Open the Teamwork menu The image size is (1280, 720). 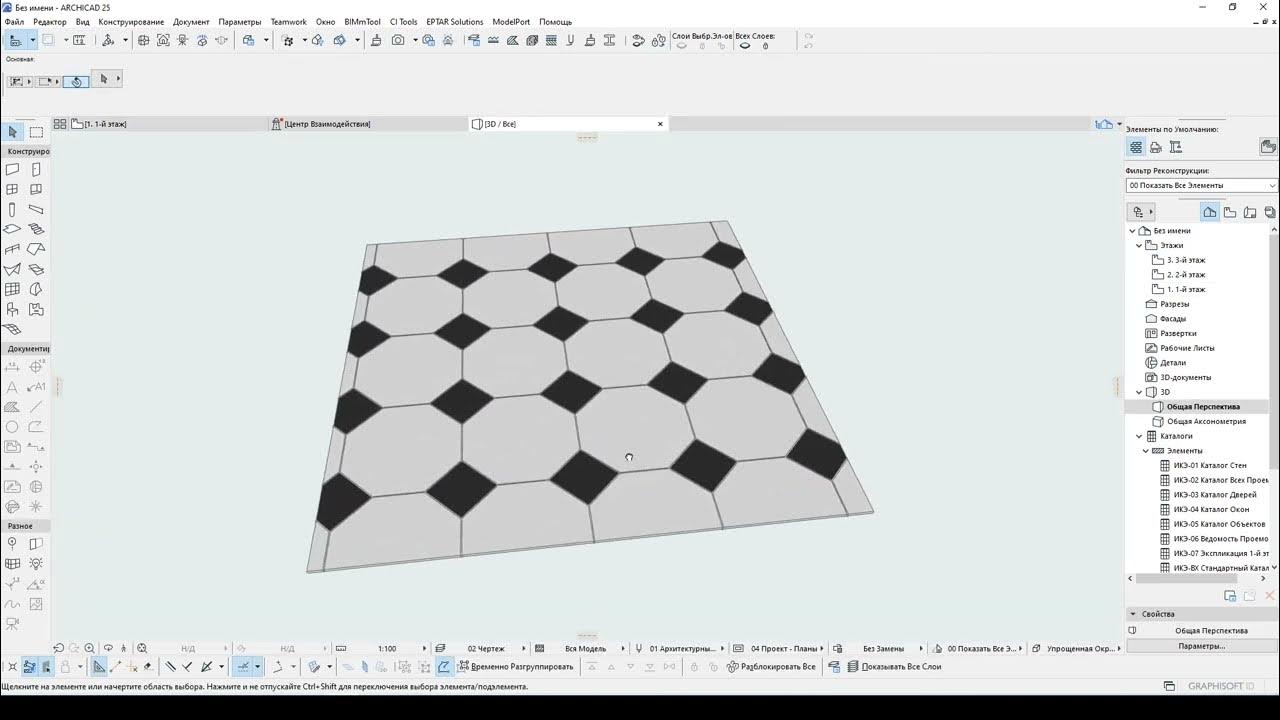tap(288, 21)
